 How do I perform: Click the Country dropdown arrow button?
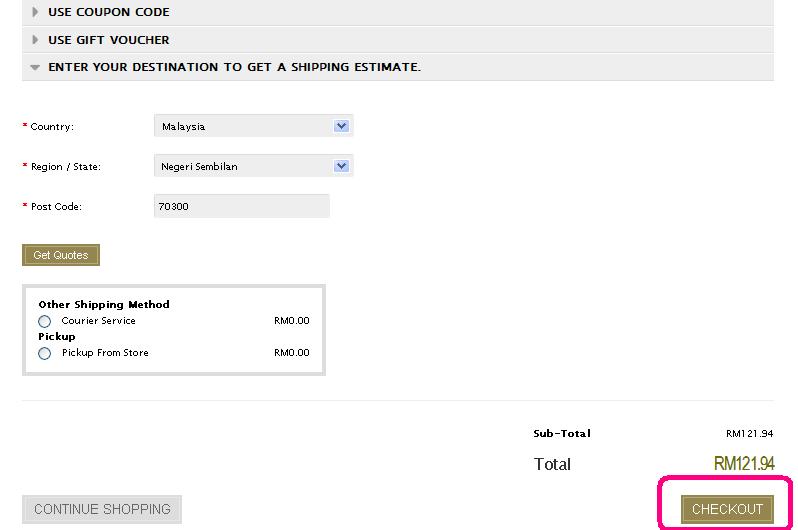coord(341,126)
